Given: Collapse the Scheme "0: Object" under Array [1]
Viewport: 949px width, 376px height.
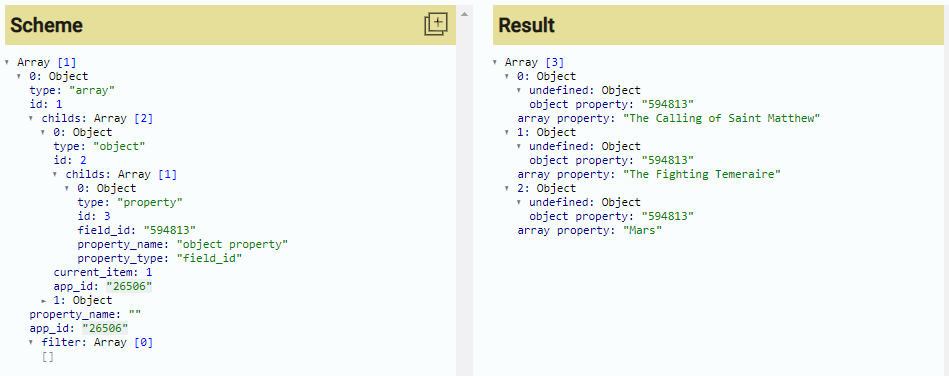Looking at the screenshot, I should tap(19, 76).
